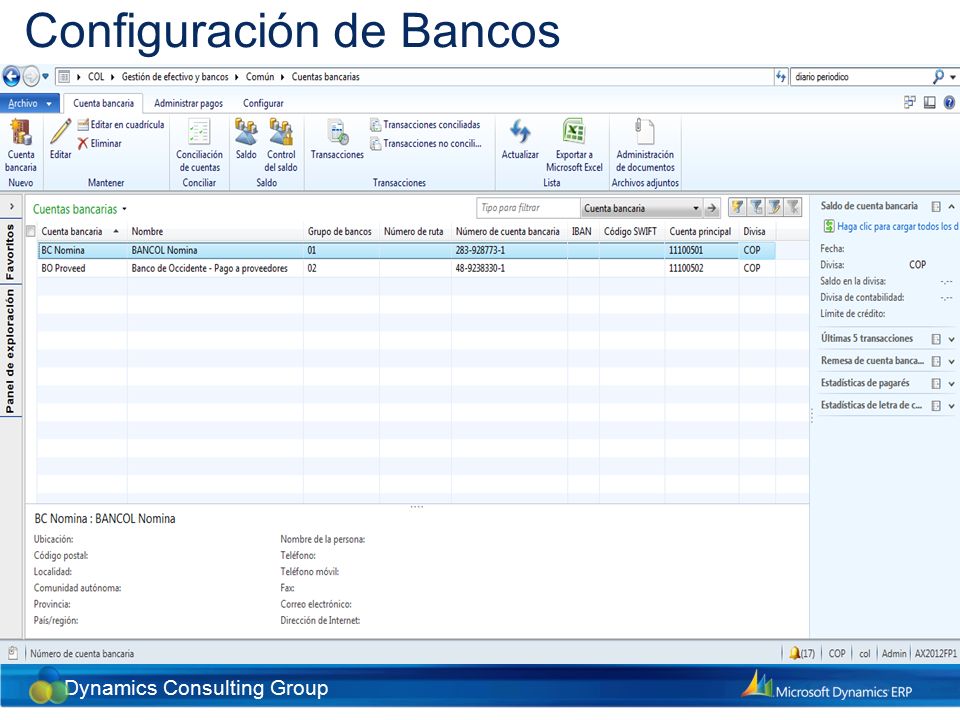
Task: Select the BO Proveed row
Action: click(407, 268)
